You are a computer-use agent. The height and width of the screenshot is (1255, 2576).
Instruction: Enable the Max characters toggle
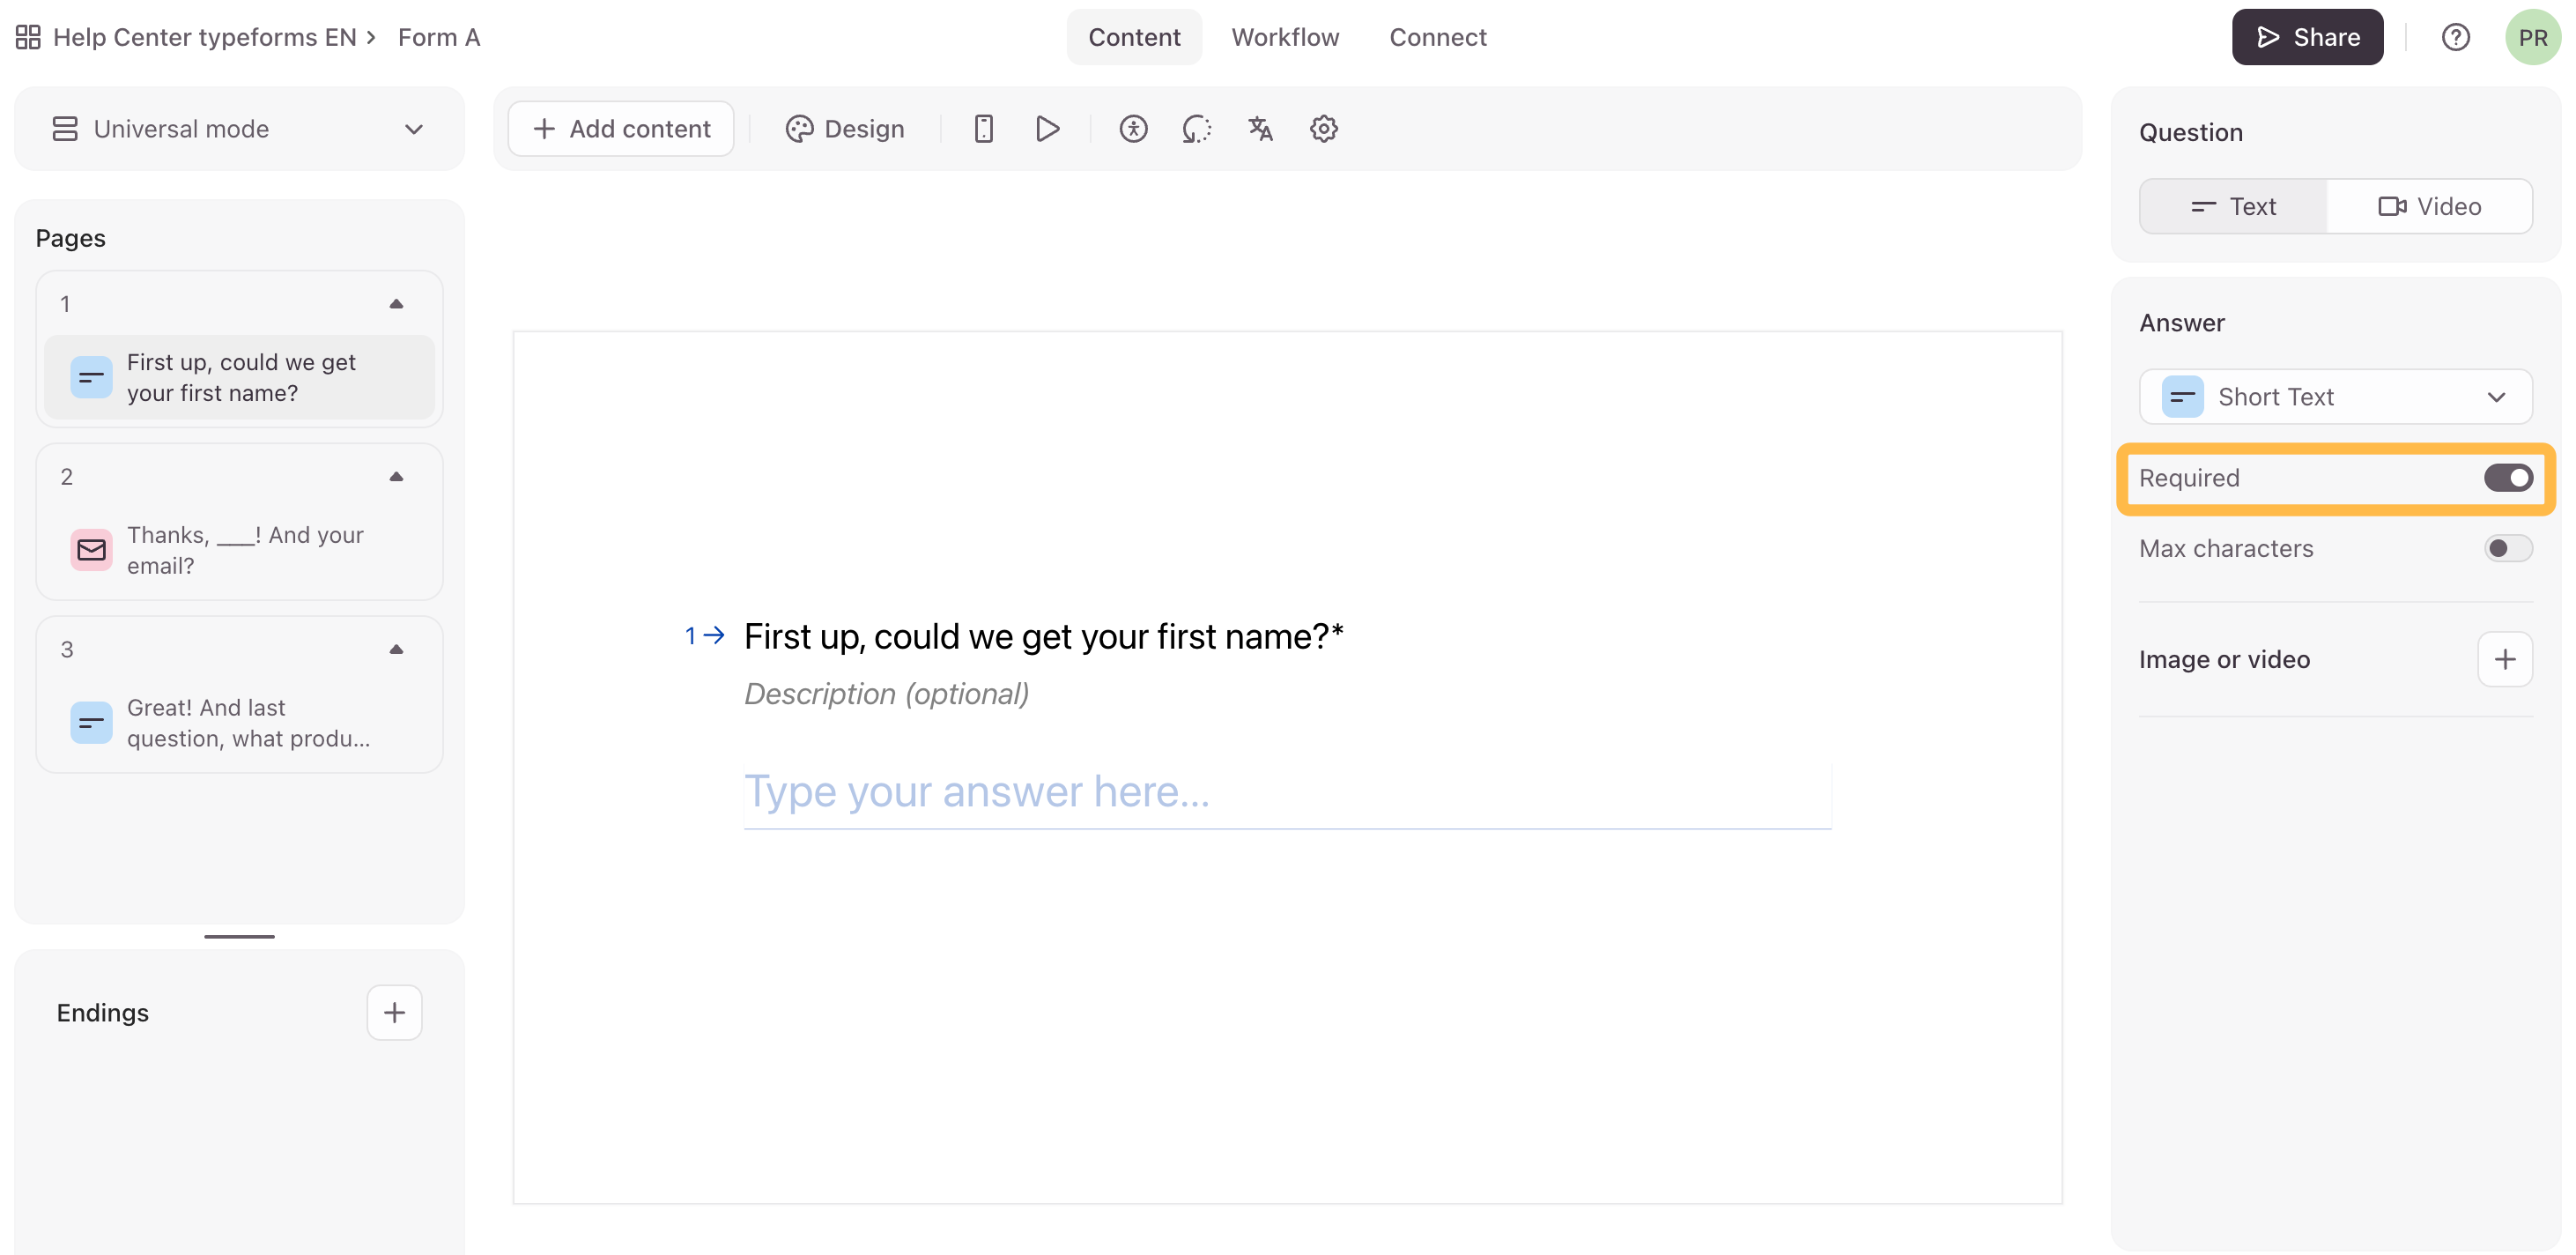click(x=2507, y=548)
